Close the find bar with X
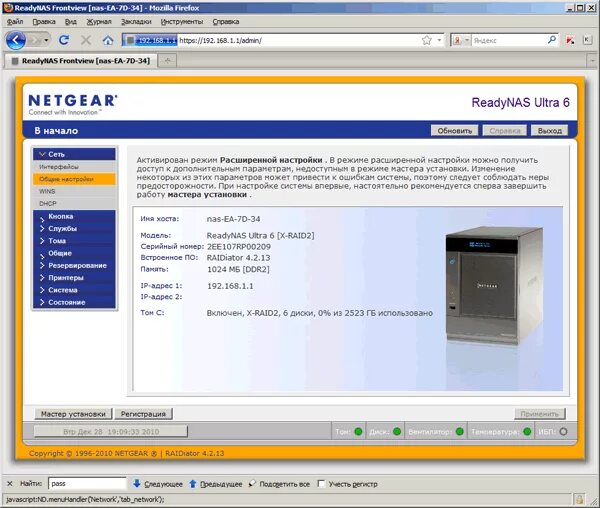600x508 pixels. pyautogui.click(x=10, y=484)
